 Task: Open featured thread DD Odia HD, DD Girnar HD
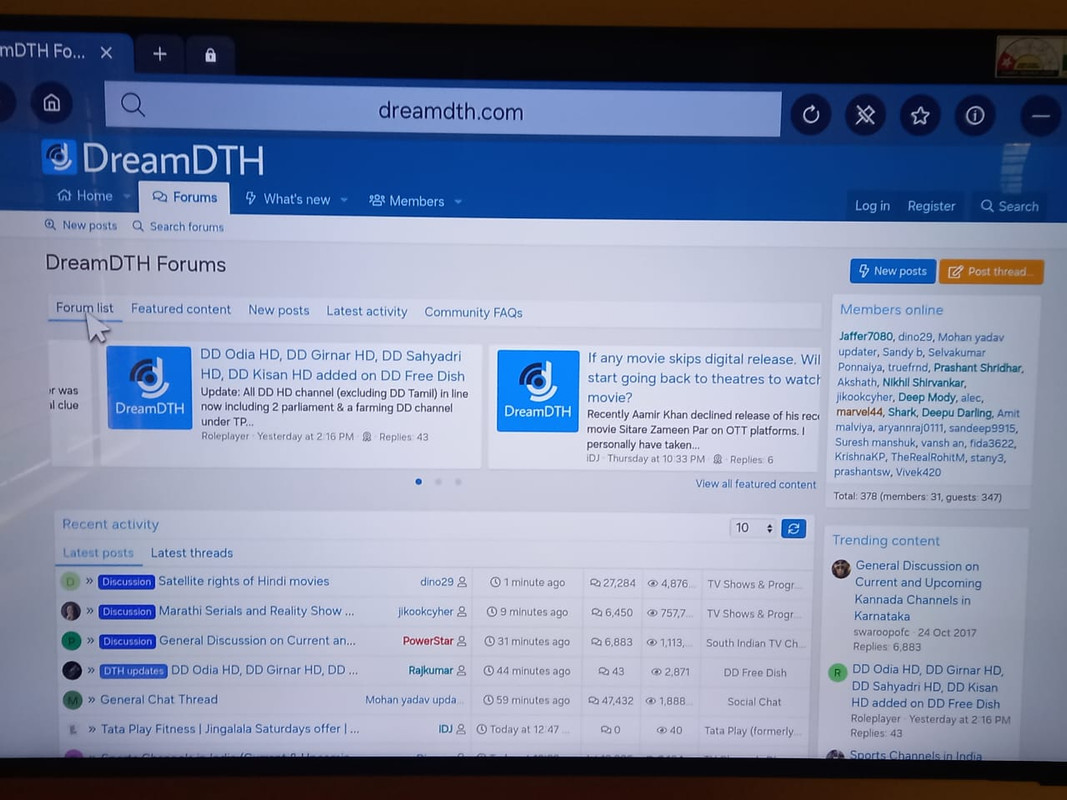(332, 365)
